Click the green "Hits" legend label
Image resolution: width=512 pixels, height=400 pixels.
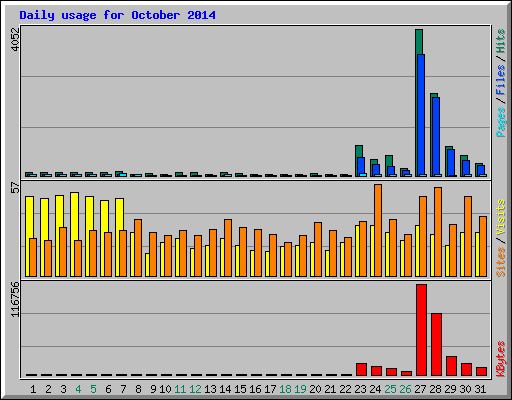tap(500, 41)
